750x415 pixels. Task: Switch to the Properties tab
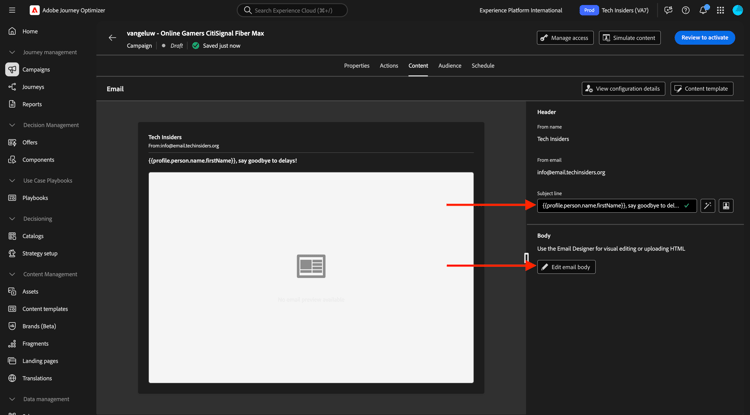(356, 66)
